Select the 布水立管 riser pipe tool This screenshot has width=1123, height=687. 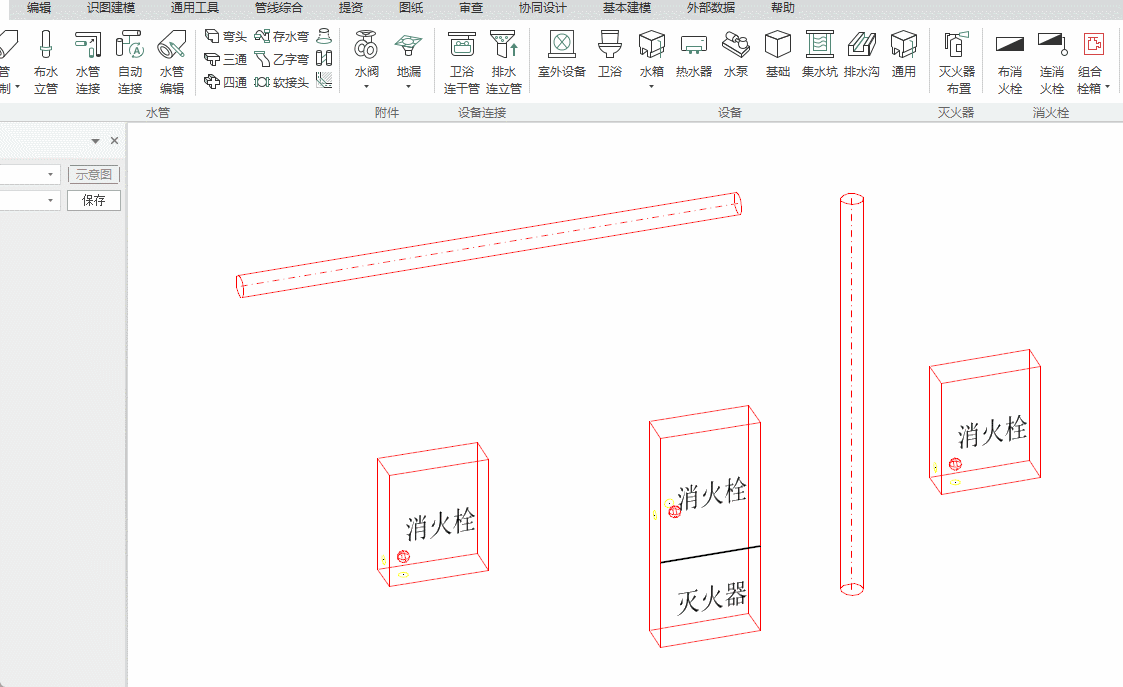tap(45, 62)
